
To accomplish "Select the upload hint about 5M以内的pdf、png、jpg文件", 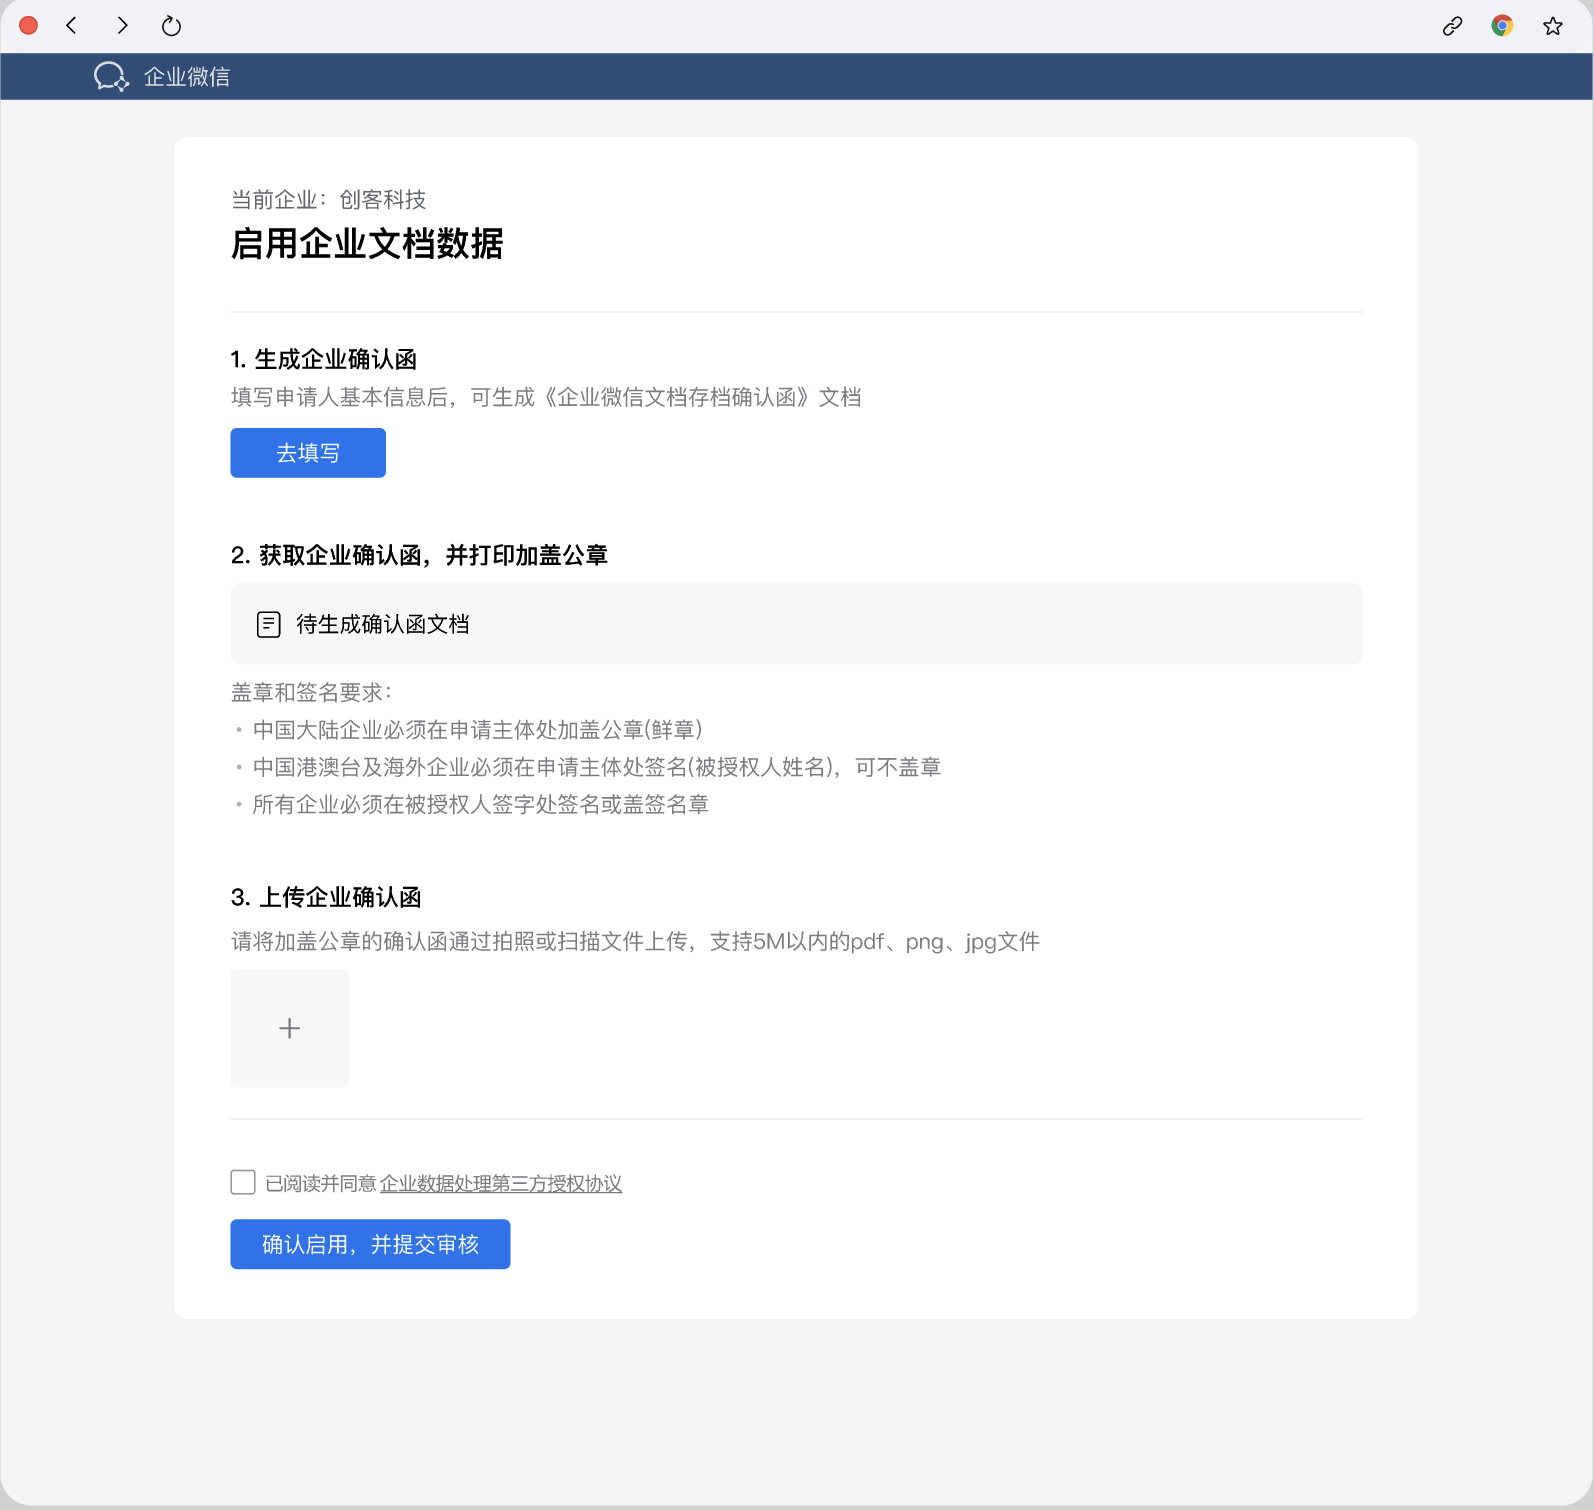I will [636, 942].
